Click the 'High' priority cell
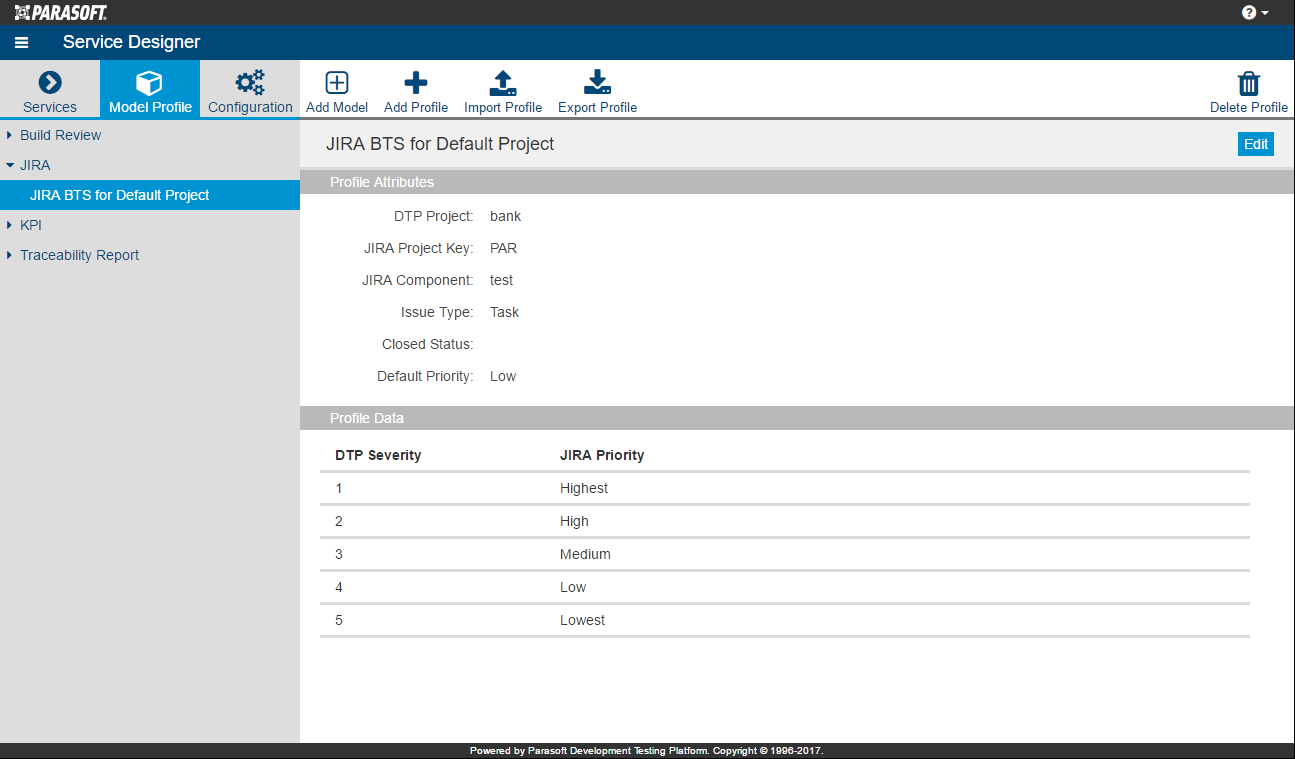The height and width of the screenshot is (759, 1295). (x=574, y=521)
